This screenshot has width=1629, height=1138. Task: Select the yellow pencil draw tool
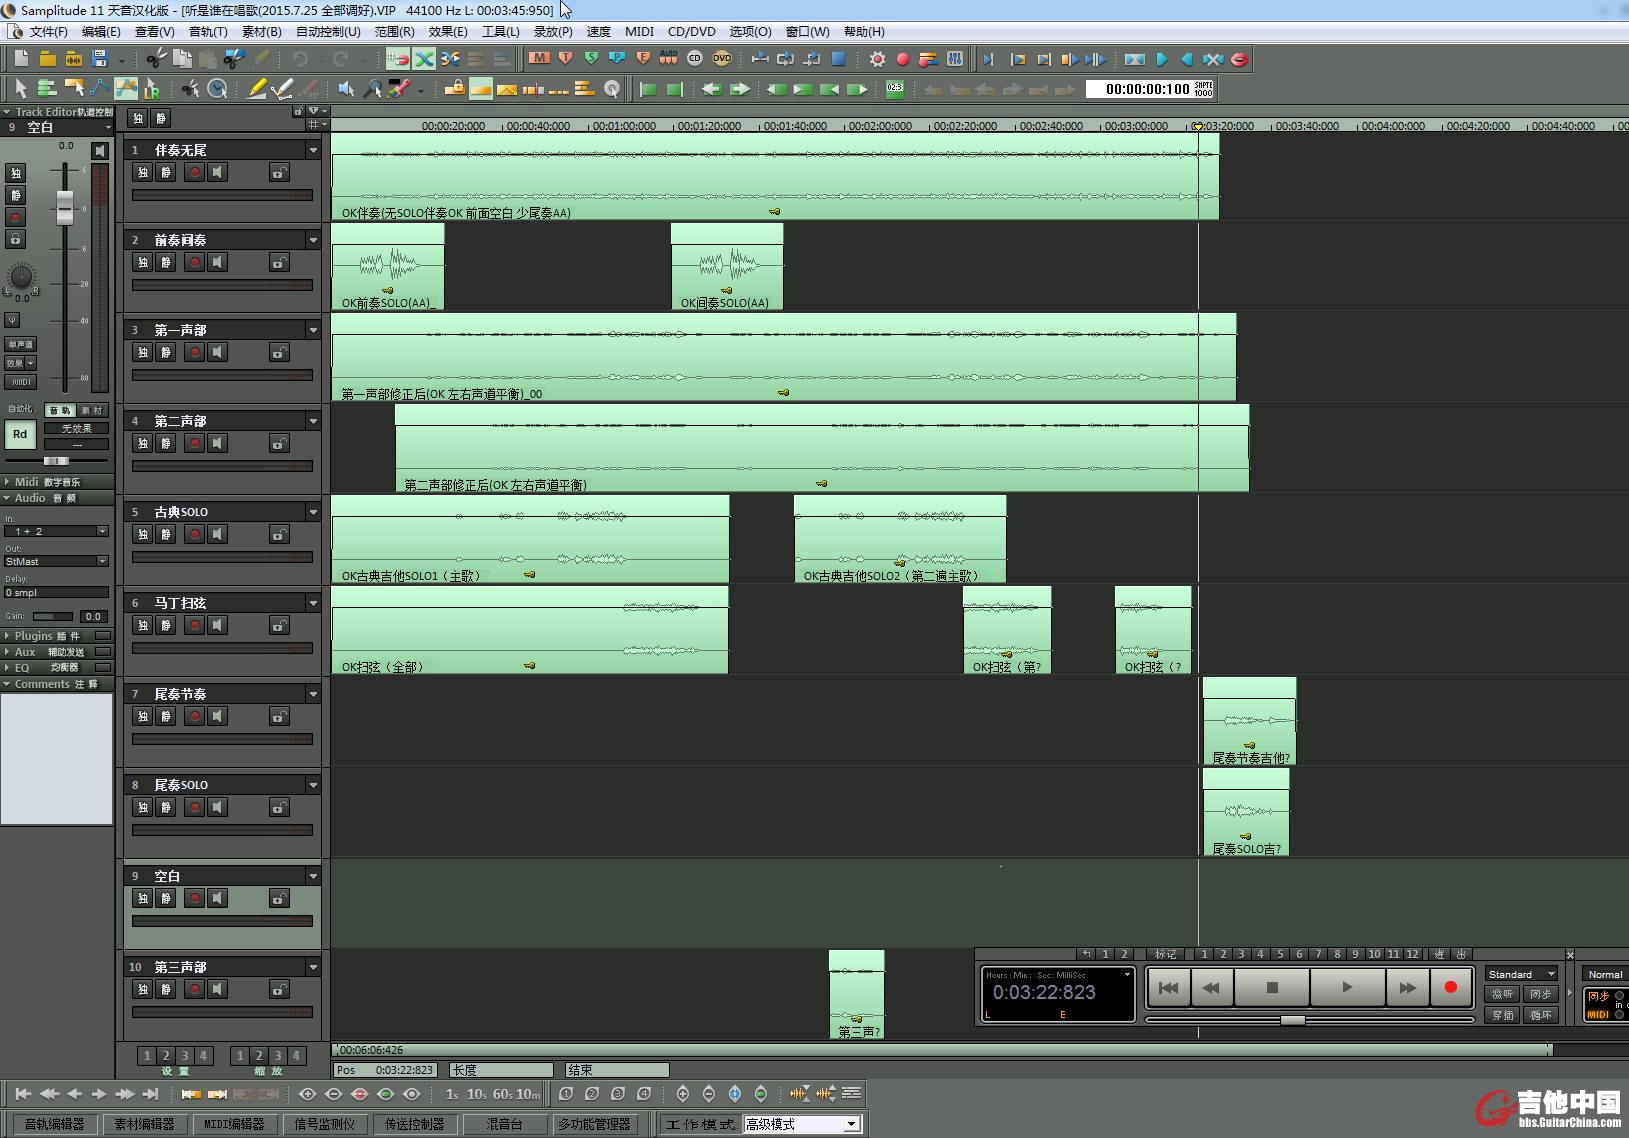coord(257,89)
